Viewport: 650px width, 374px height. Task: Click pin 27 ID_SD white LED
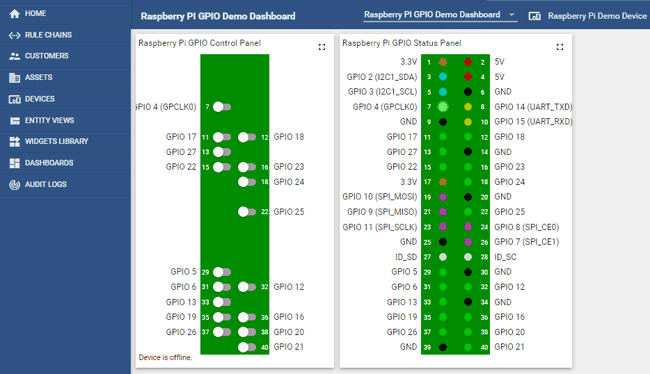pyautogui.click(x=443, y=257)
